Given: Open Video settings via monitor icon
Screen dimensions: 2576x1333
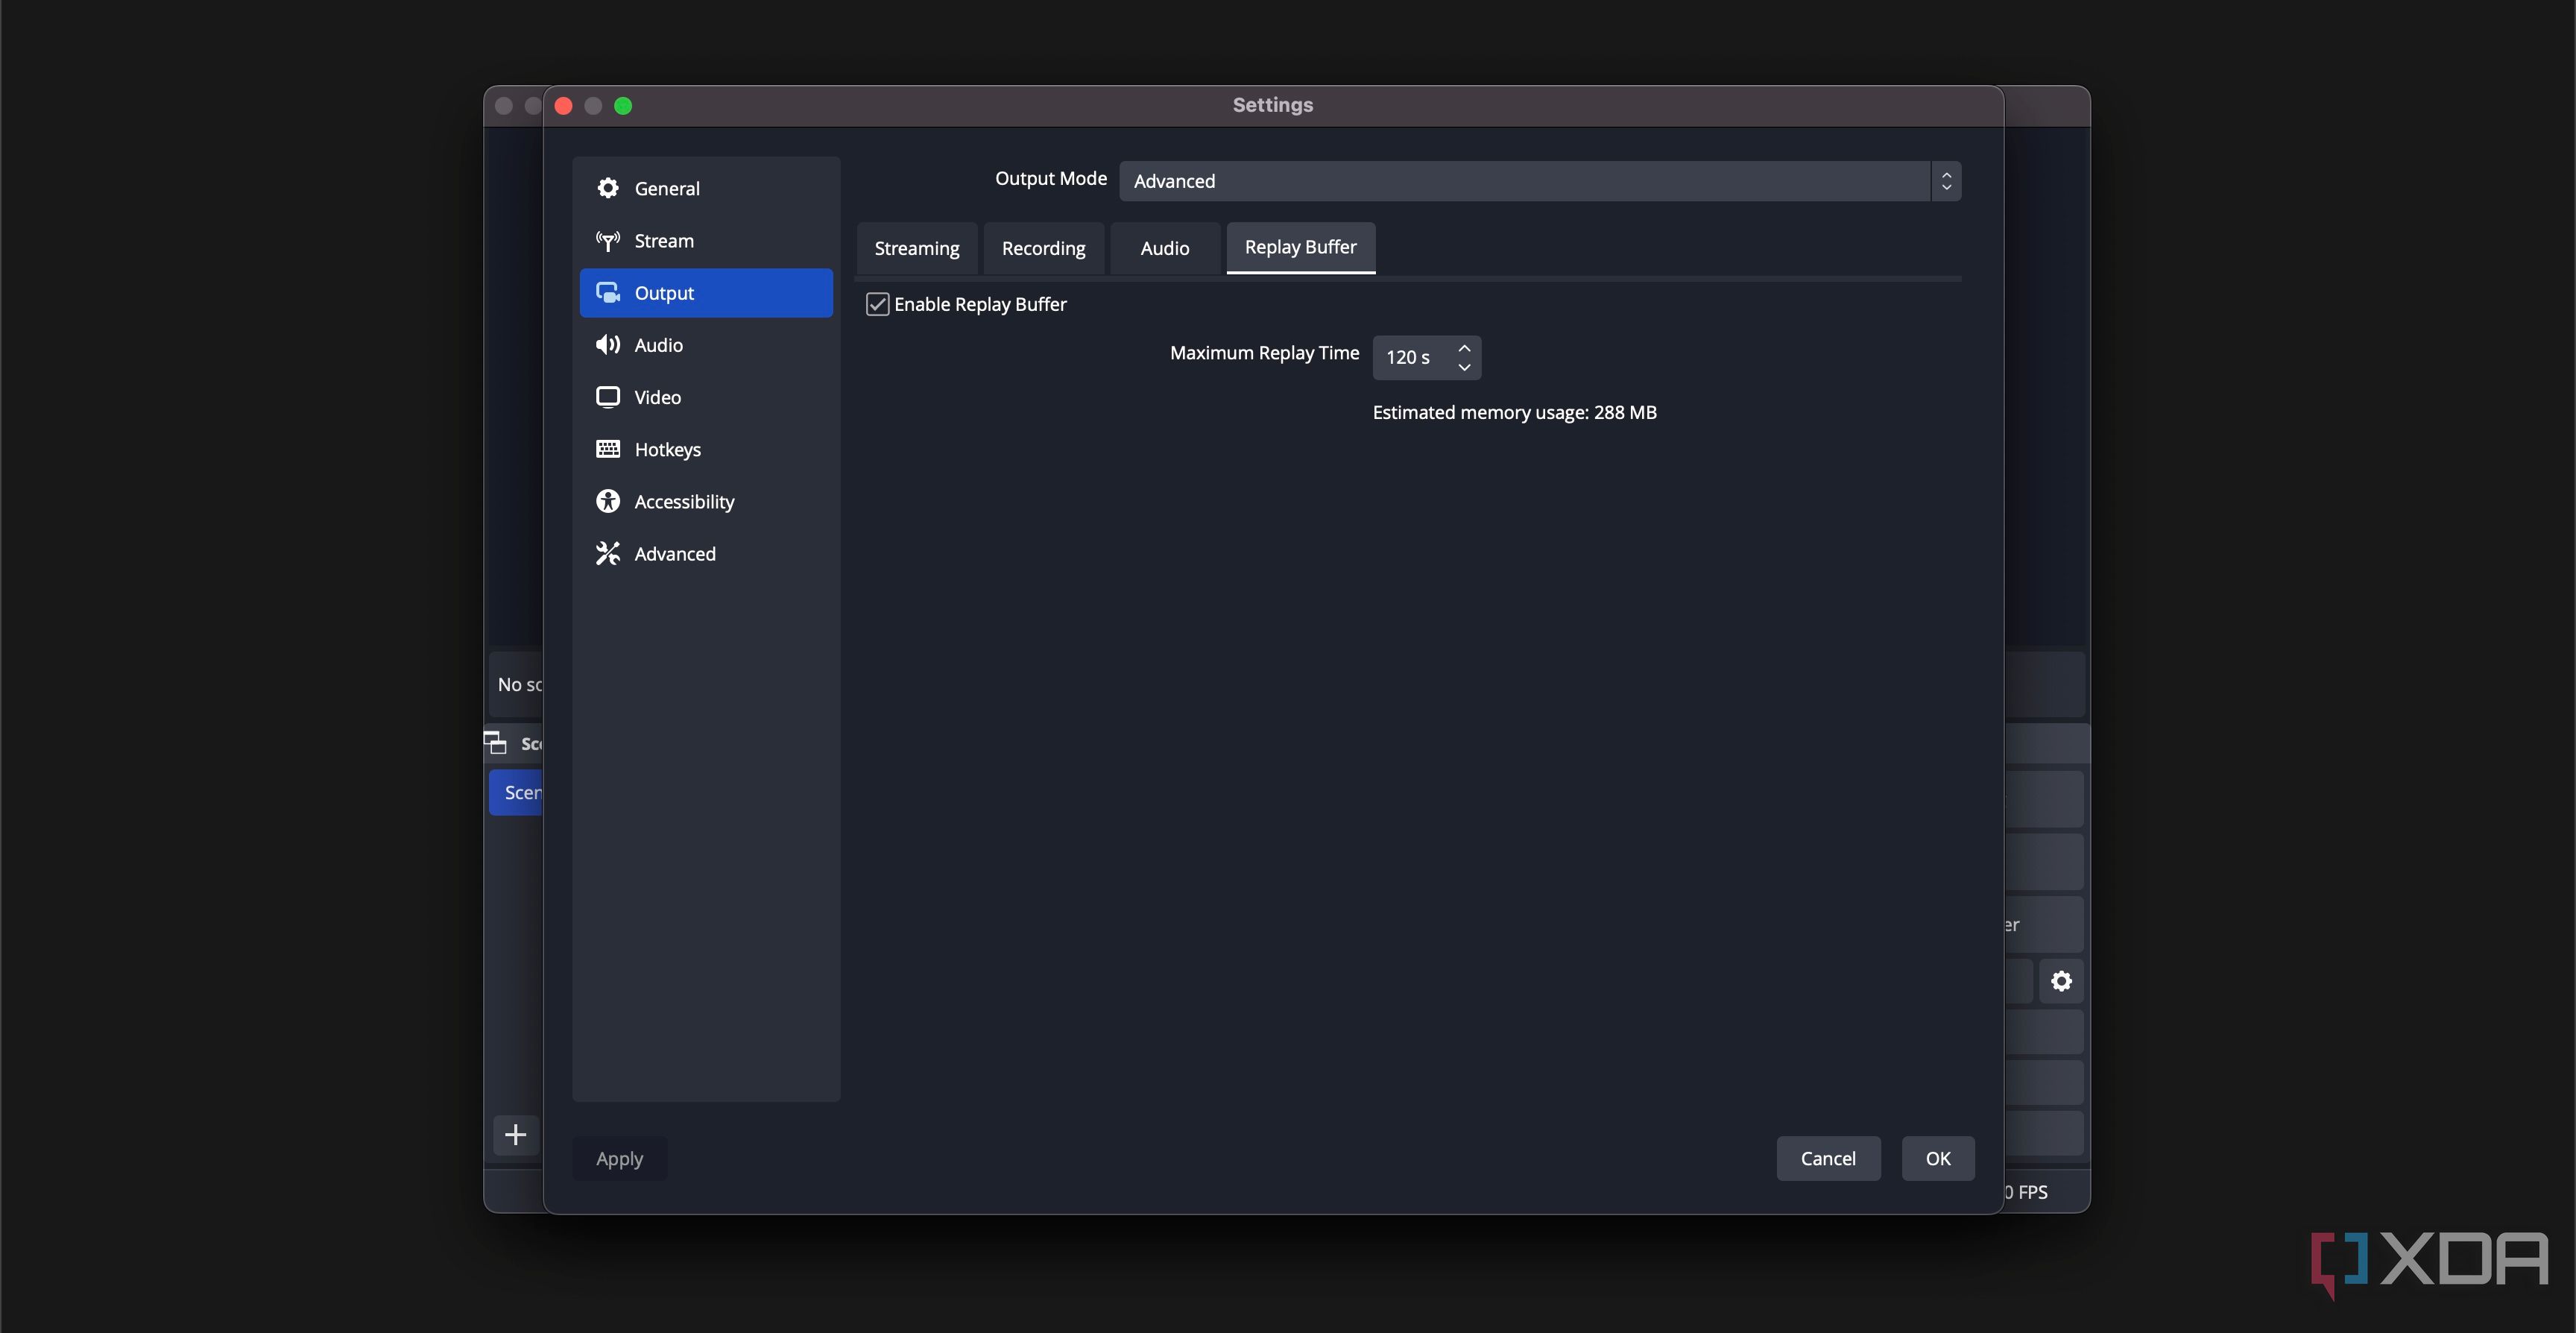Looking at the screenshot, I should coord(607,397).
